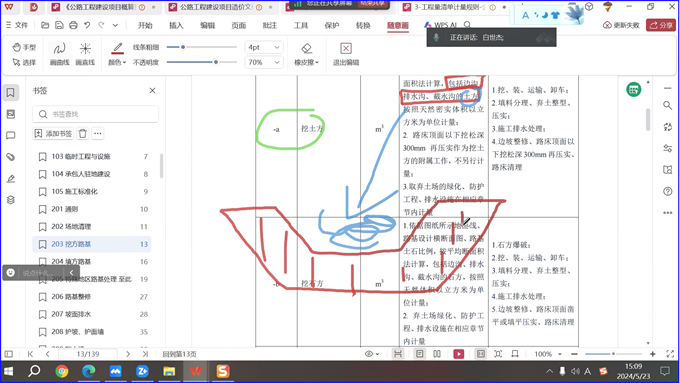Viewport: 680px width, 383px height.
Task: Toggle the bookmark sidebar panel icon
Action: click(10, 92)
